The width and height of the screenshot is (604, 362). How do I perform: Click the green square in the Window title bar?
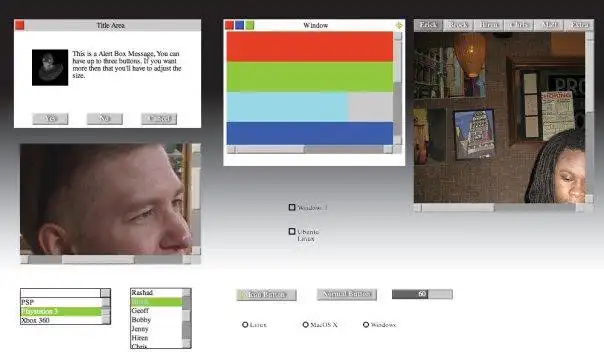(x=250, y=25)
